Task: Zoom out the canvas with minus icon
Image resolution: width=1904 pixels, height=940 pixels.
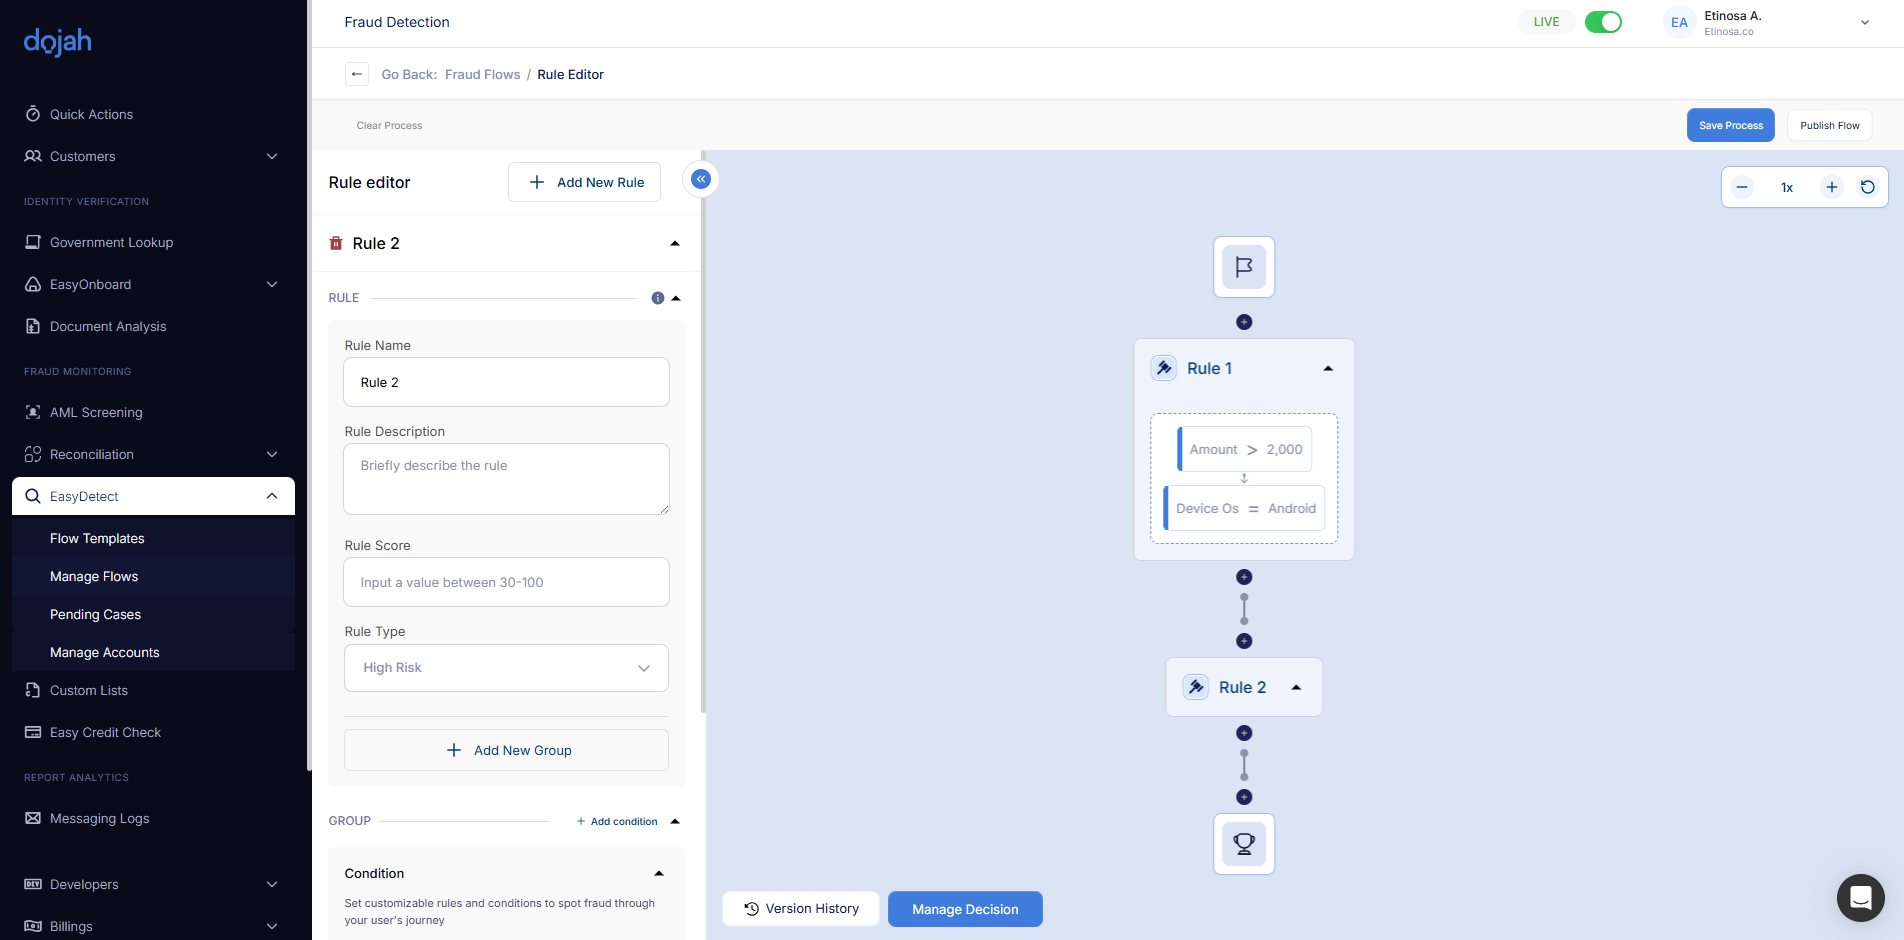Action: click(1742, 187)
